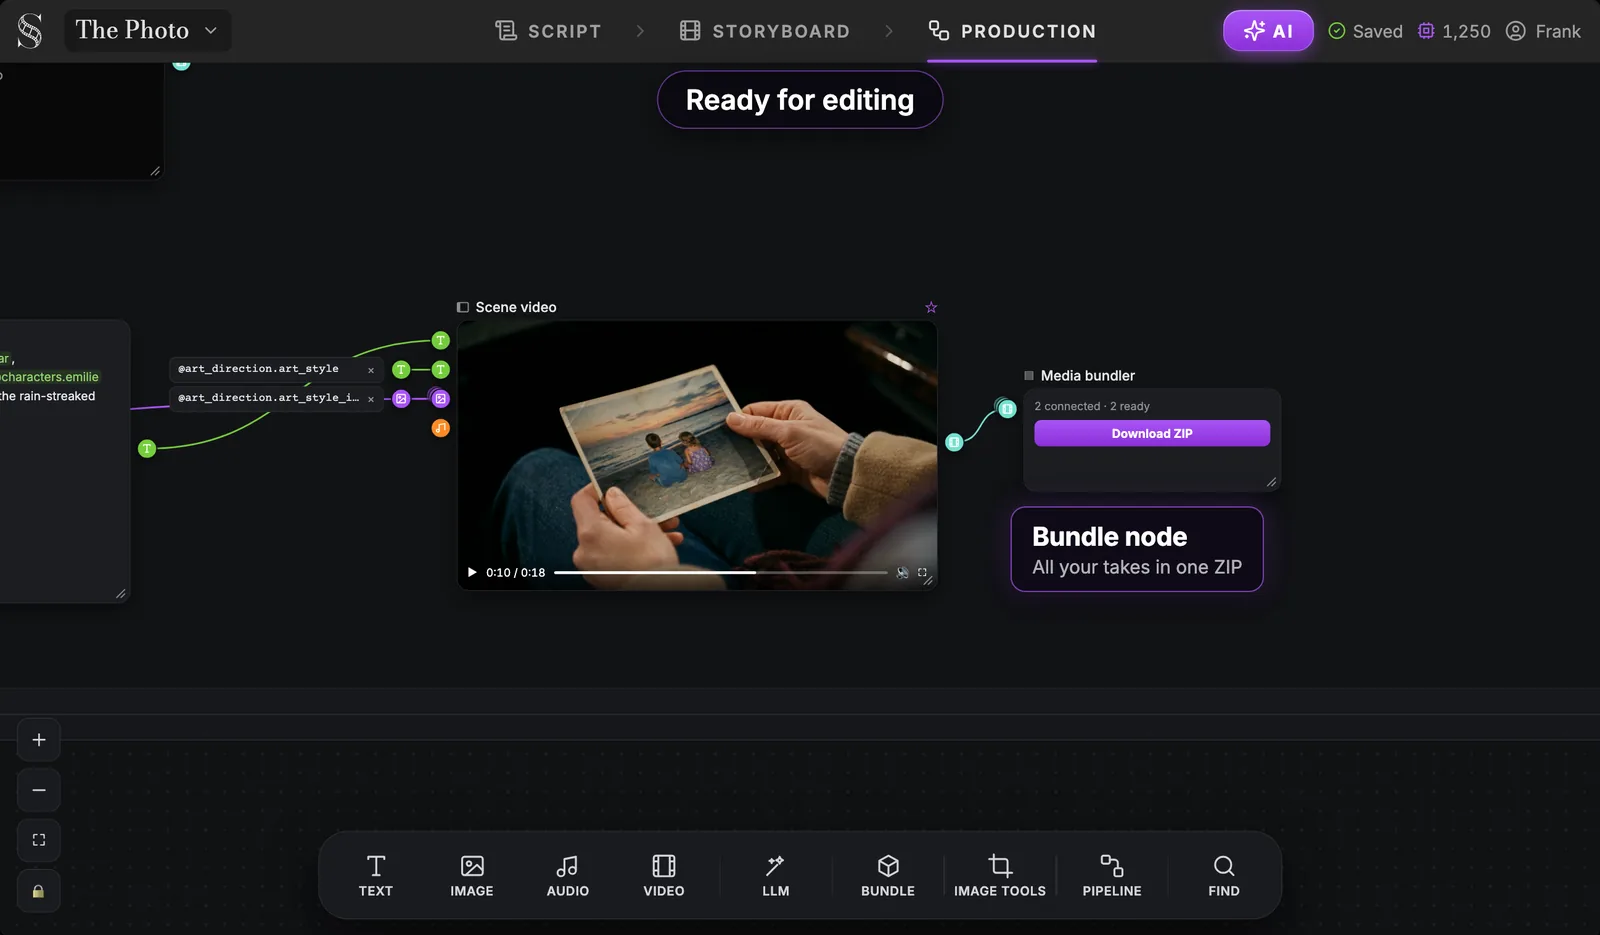Click the Media bundler node title

coord(1087,376)
